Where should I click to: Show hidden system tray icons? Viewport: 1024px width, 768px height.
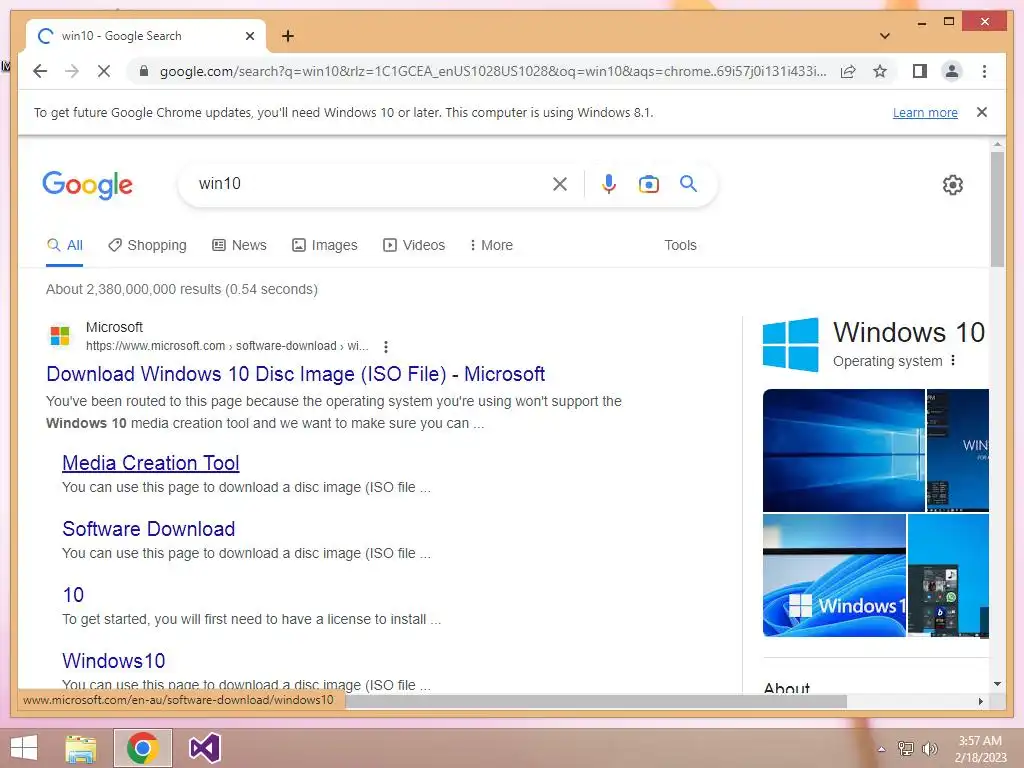coord(881,749)
